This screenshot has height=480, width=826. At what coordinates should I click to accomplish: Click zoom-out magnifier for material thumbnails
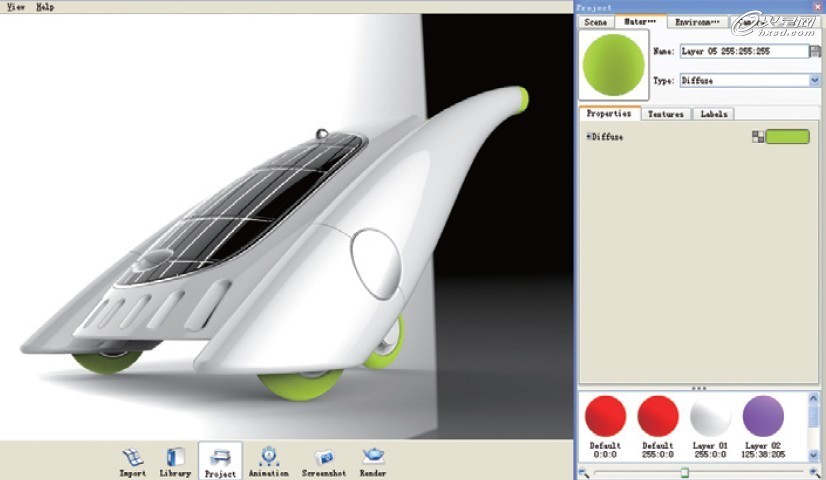point(584,471)
